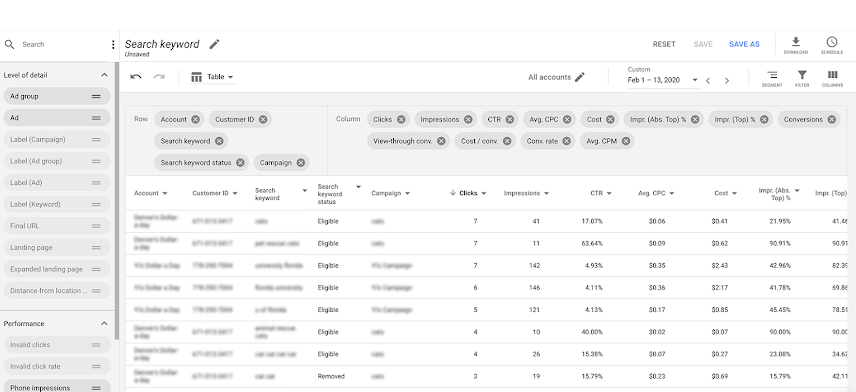856x392 pixels.
Task: Click the undo arrow
Action: pos(136,77)
